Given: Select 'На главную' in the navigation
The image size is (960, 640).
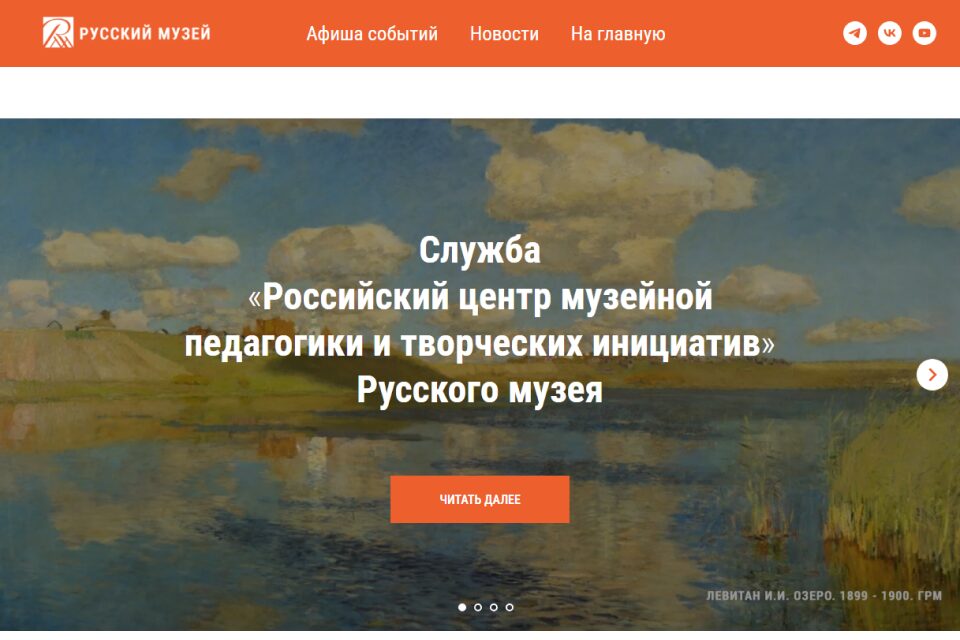Looking at the screenshot, I should tap(618, 34).
